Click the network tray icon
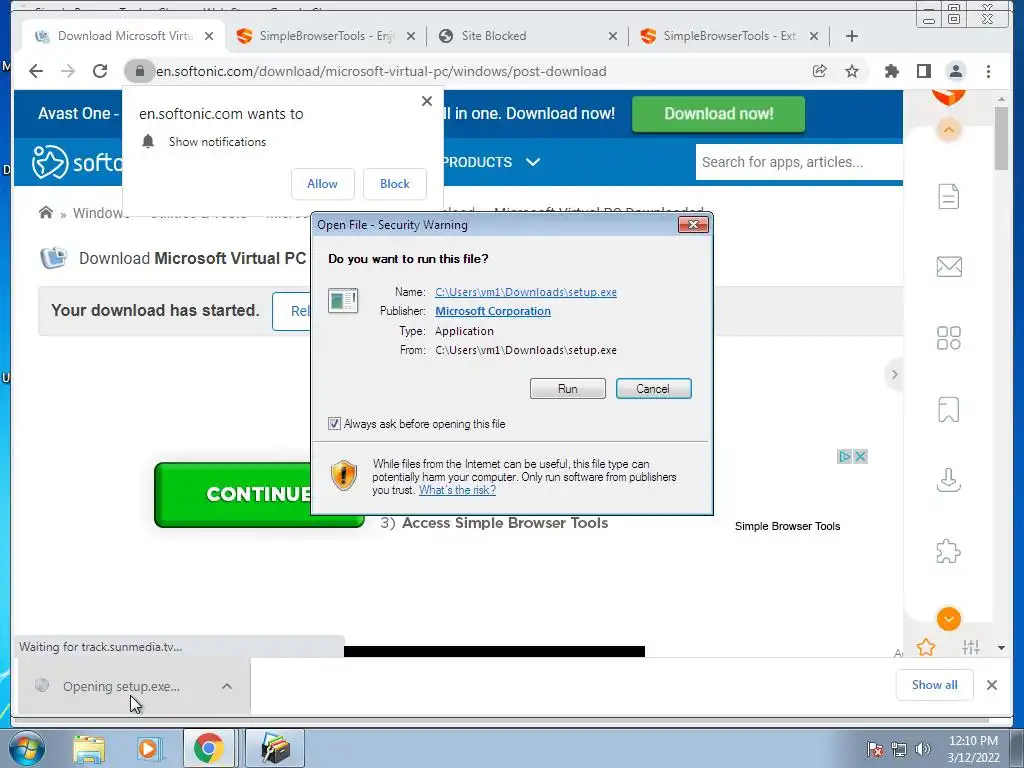The image size is (1024, 768). click(899, 749)
